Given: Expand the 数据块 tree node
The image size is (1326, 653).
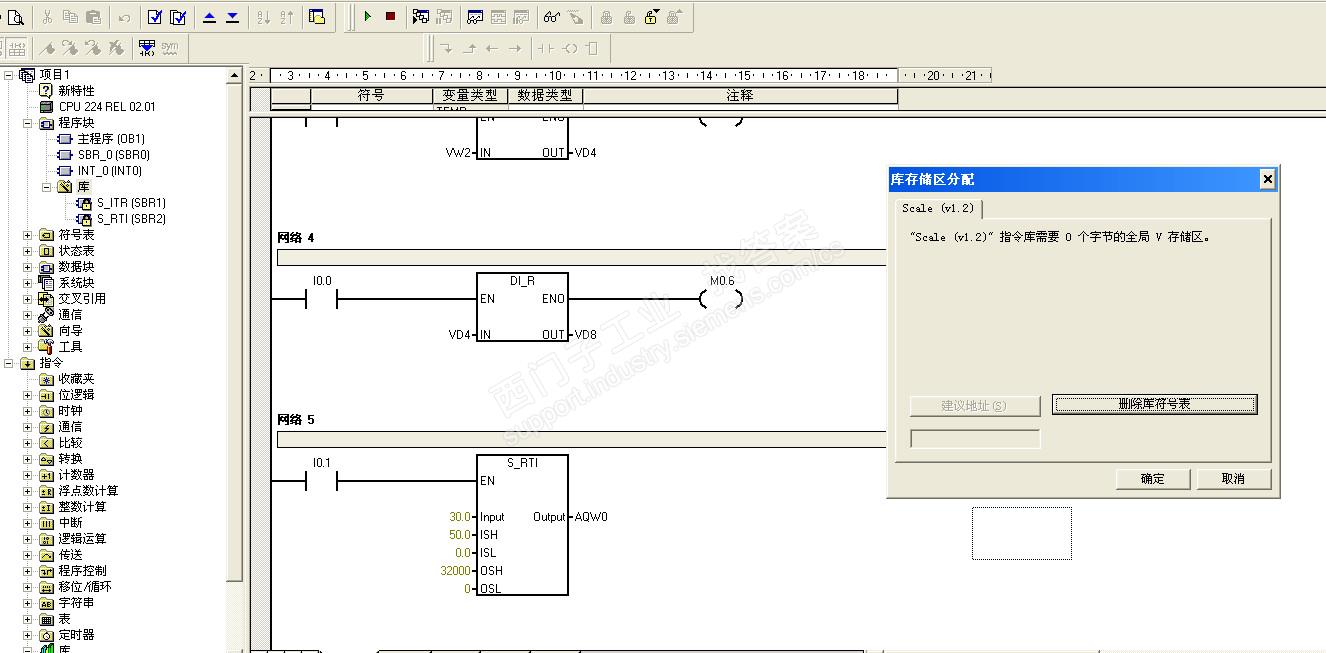Looking at the screenshot, I should pos(28,267).
